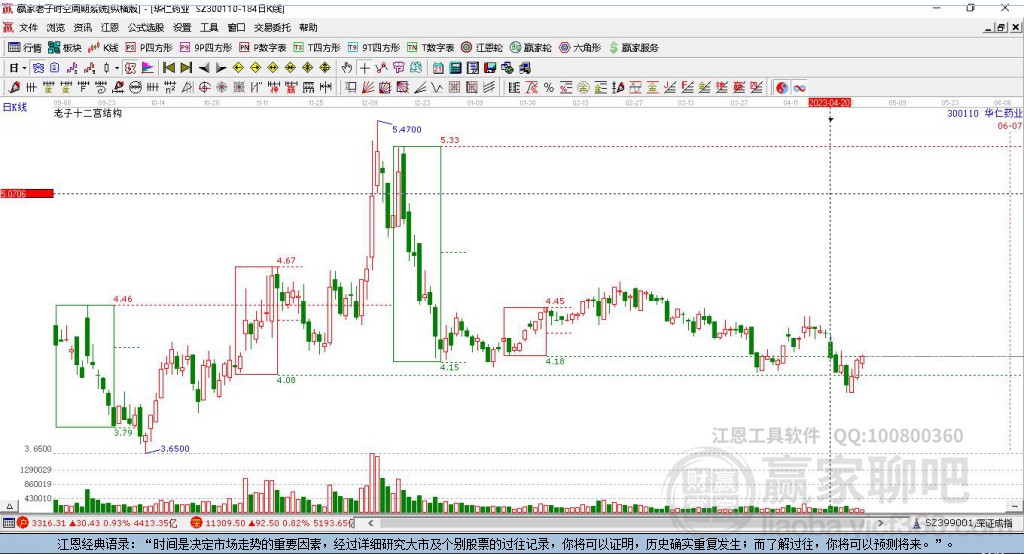
Task: Open 赢家服务 service link
Action: (633, 48)
